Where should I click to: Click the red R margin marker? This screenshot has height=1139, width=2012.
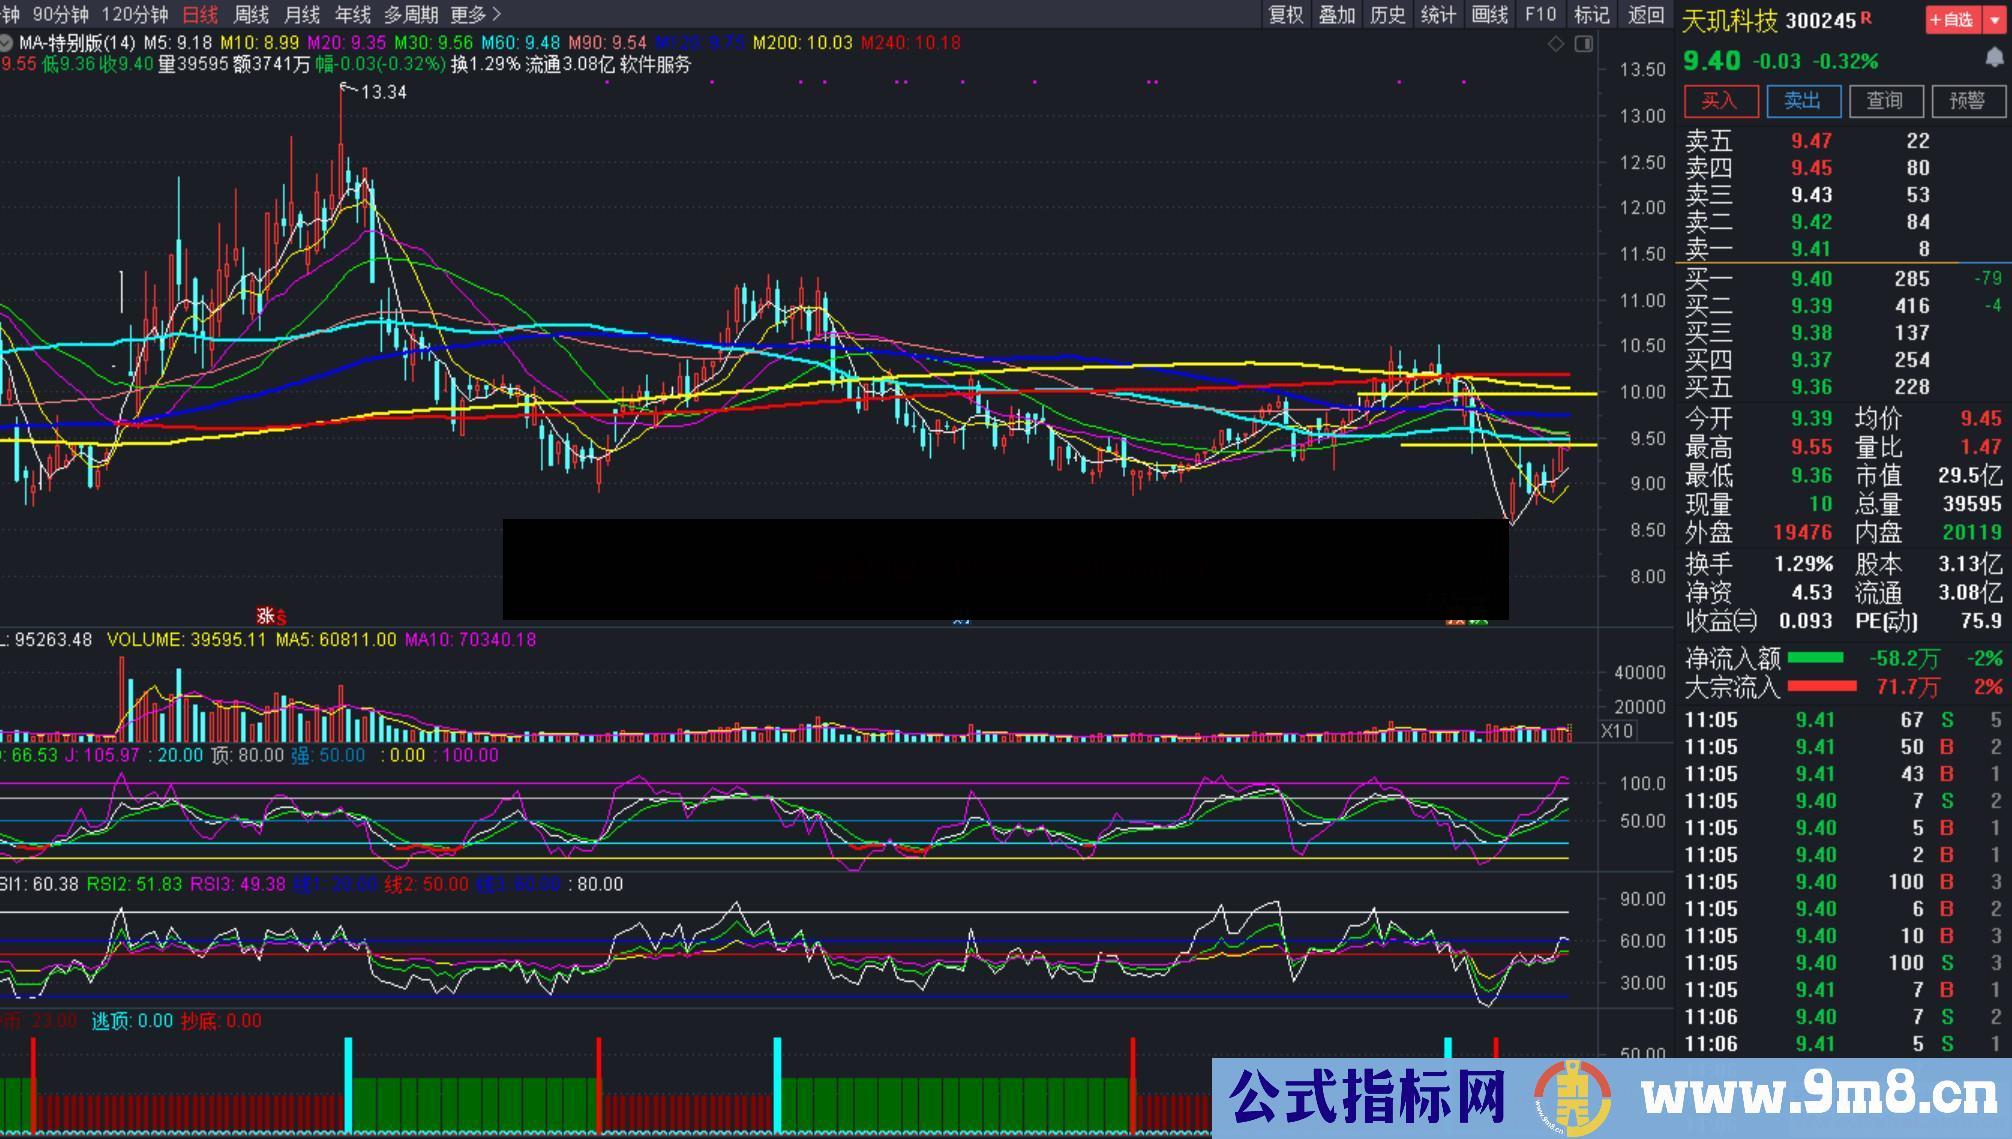(x=1866, y=17)
